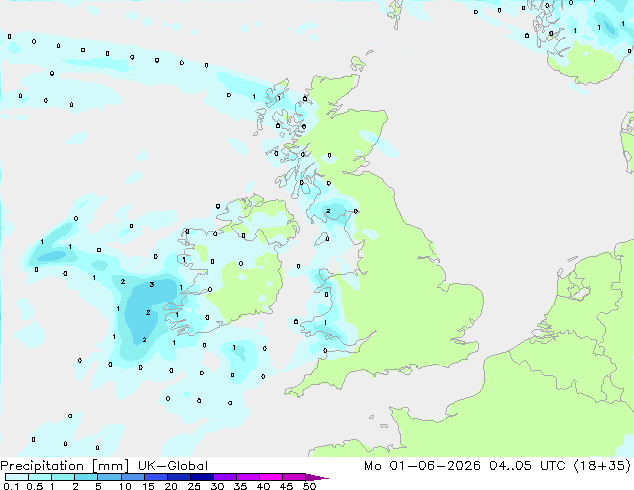Click the 1–2 mm legend swatch

click(63, 477)
